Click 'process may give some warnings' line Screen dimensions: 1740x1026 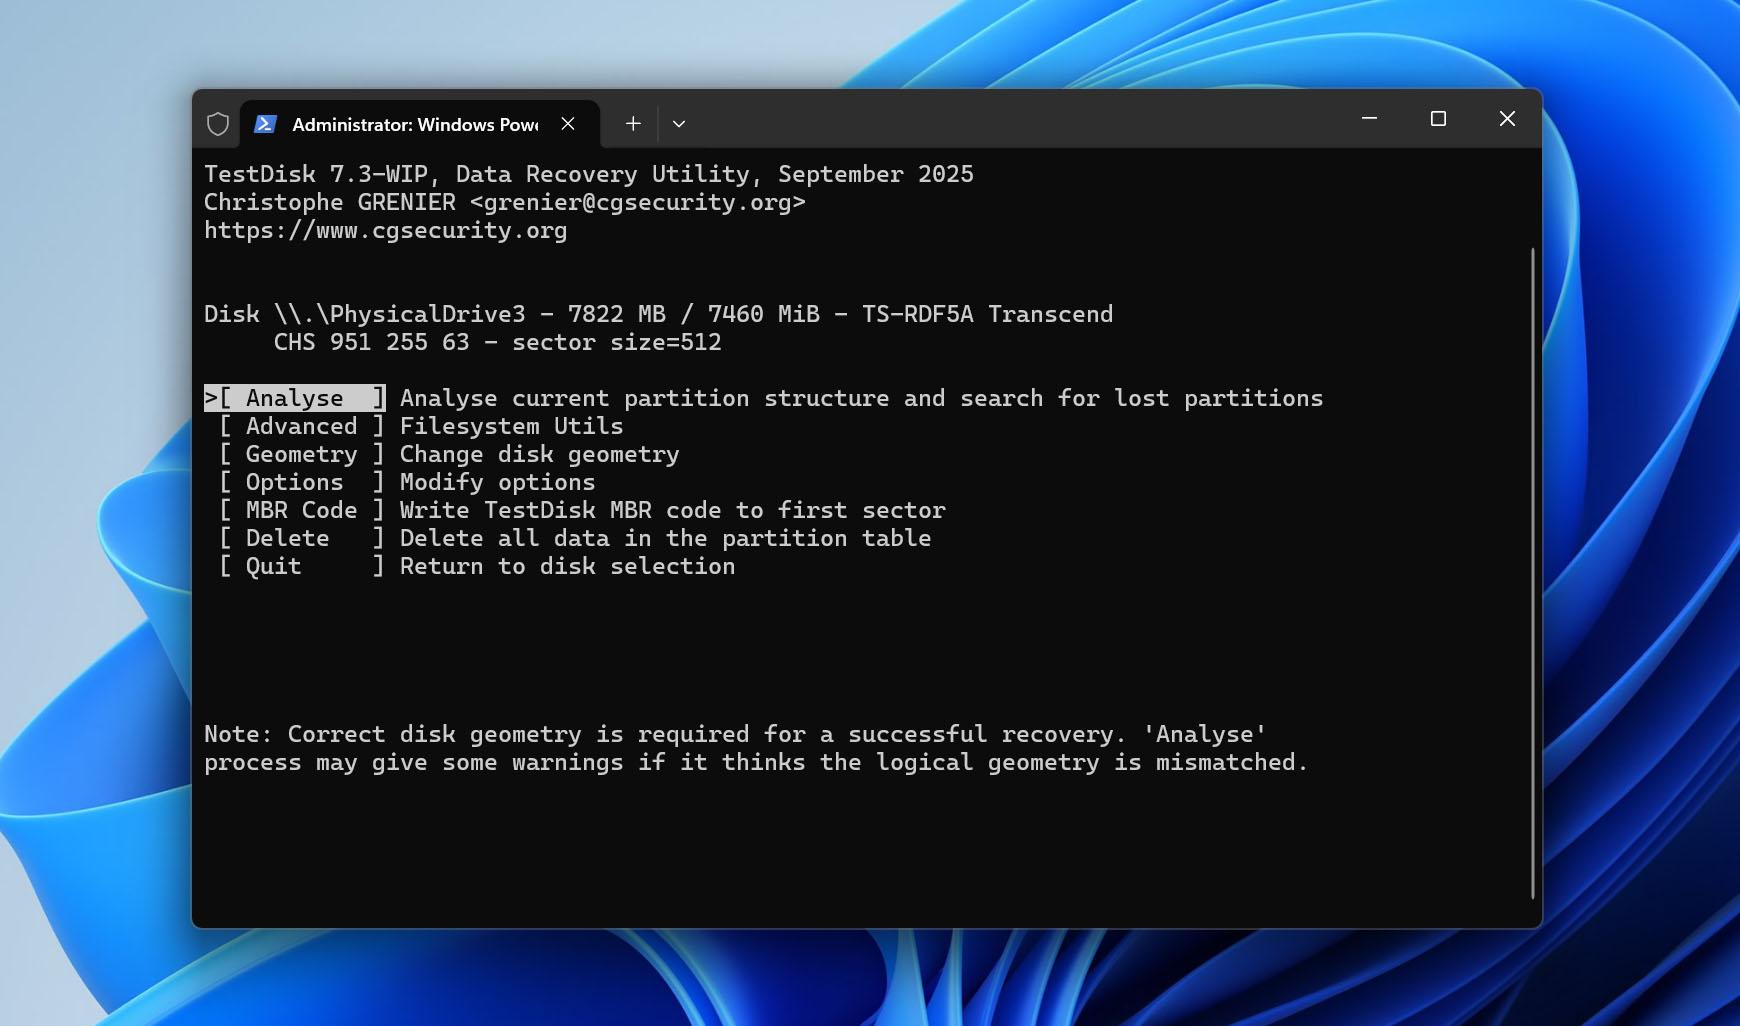756,762
